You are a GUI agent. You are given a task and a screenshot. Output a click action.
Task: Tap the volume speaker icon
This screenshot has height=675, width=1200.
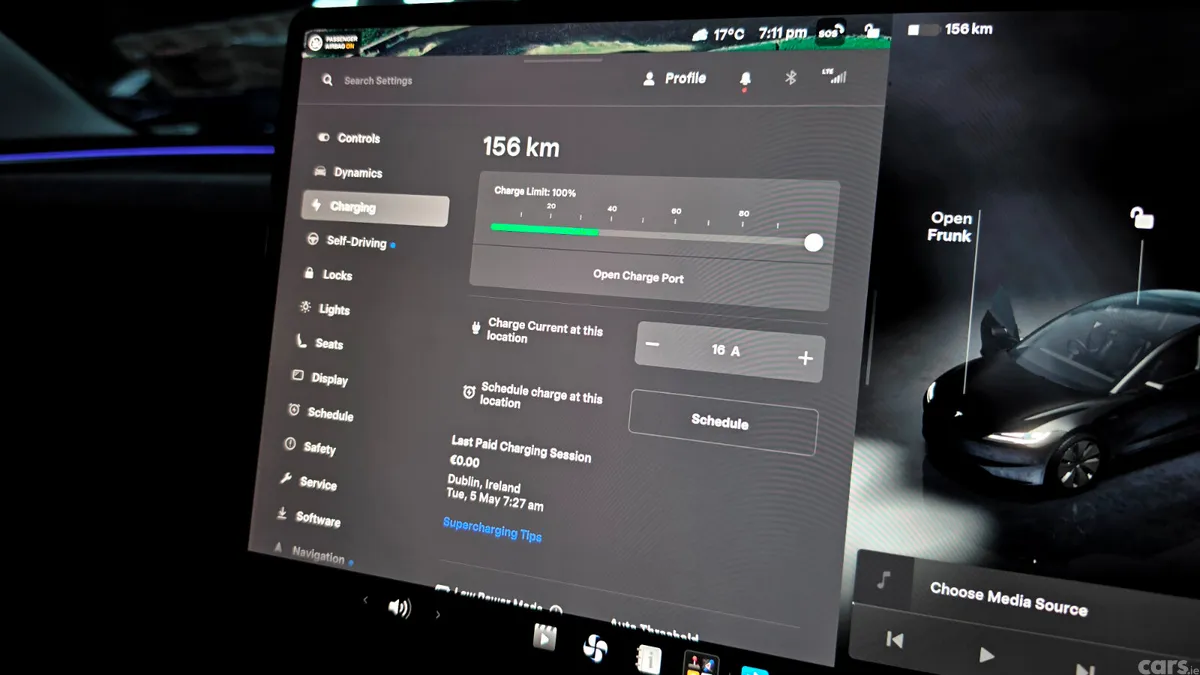(x=399, y=607)
